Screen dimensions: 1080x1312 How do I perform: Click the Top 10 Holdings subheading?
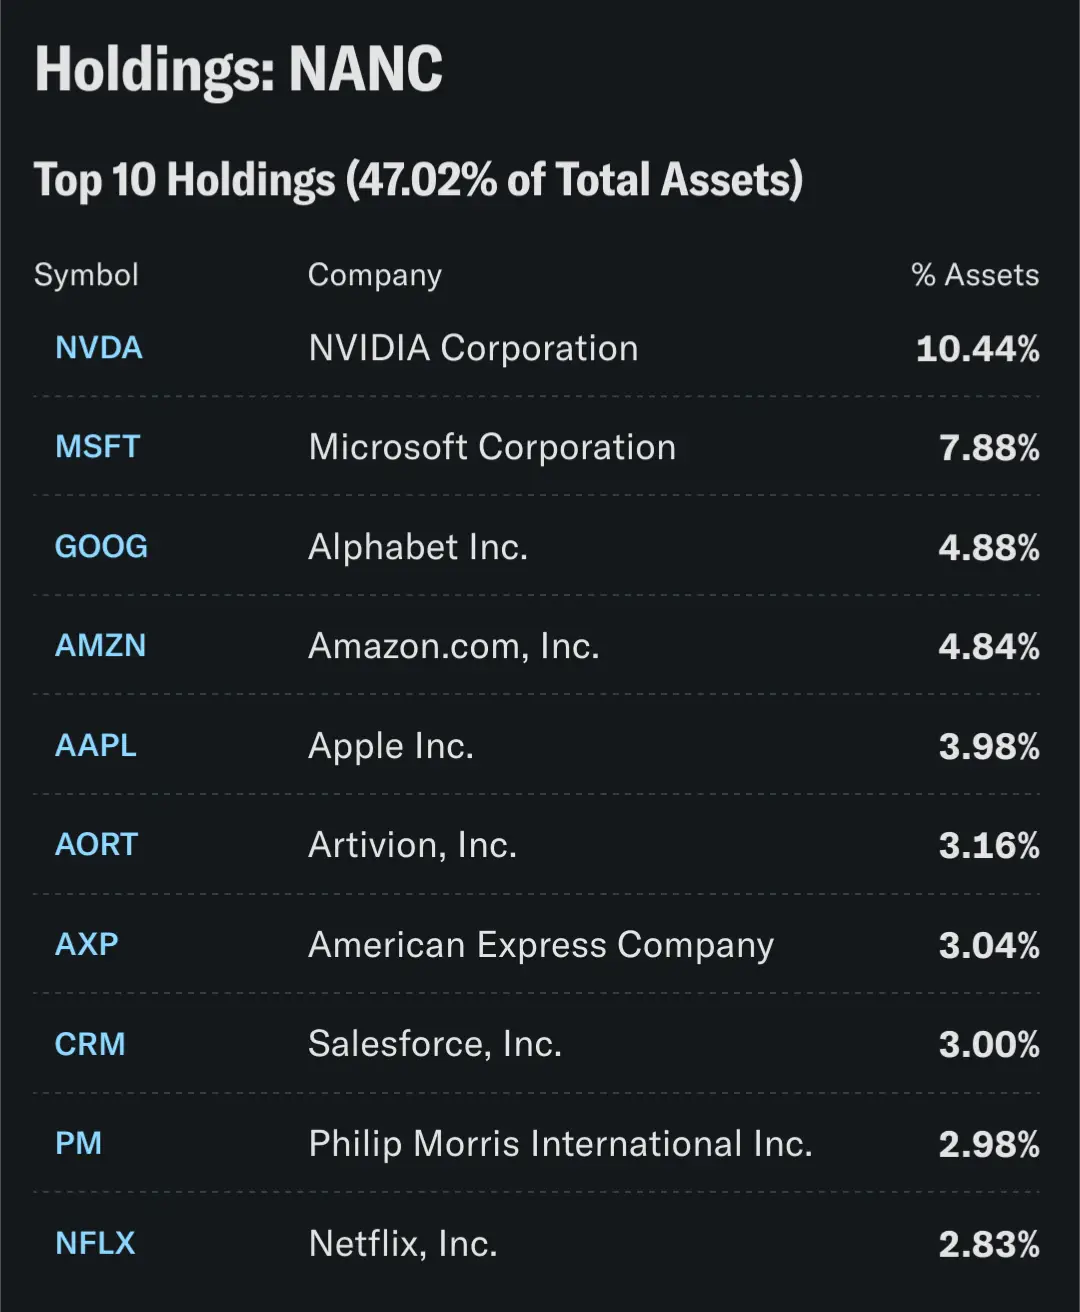click(x=418, y=181)
